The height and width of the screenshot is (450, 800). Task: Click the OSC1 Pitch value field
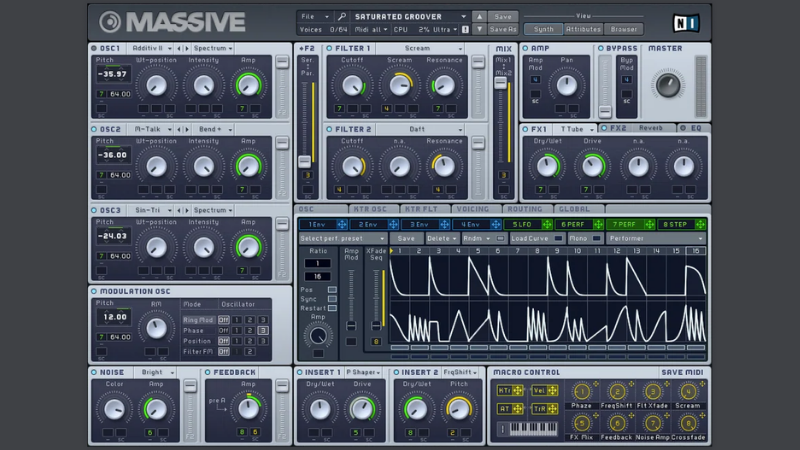coord(114,74)
